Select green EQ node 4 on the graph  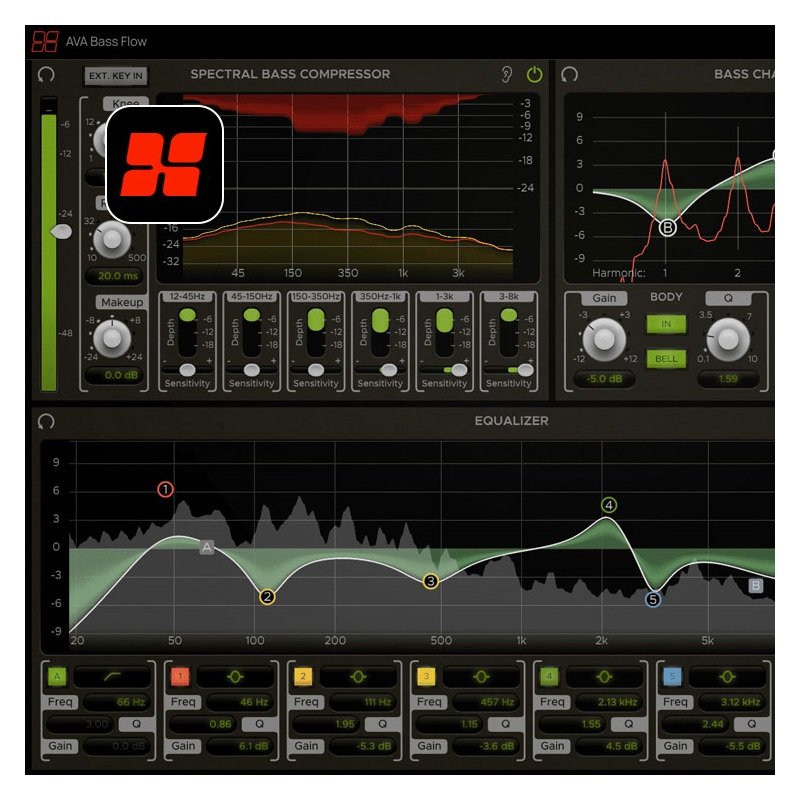point(609,505)
